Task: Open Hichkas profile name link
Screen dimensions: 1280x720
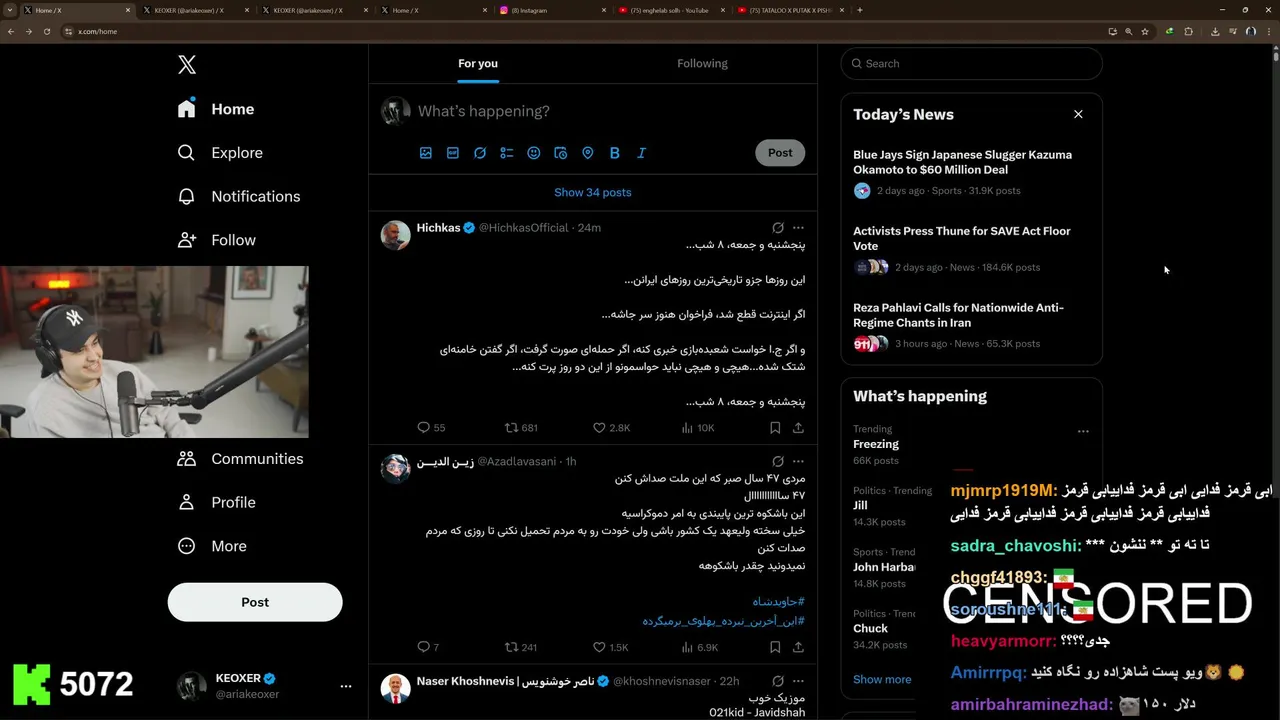Action: click(x=439, y=228)
